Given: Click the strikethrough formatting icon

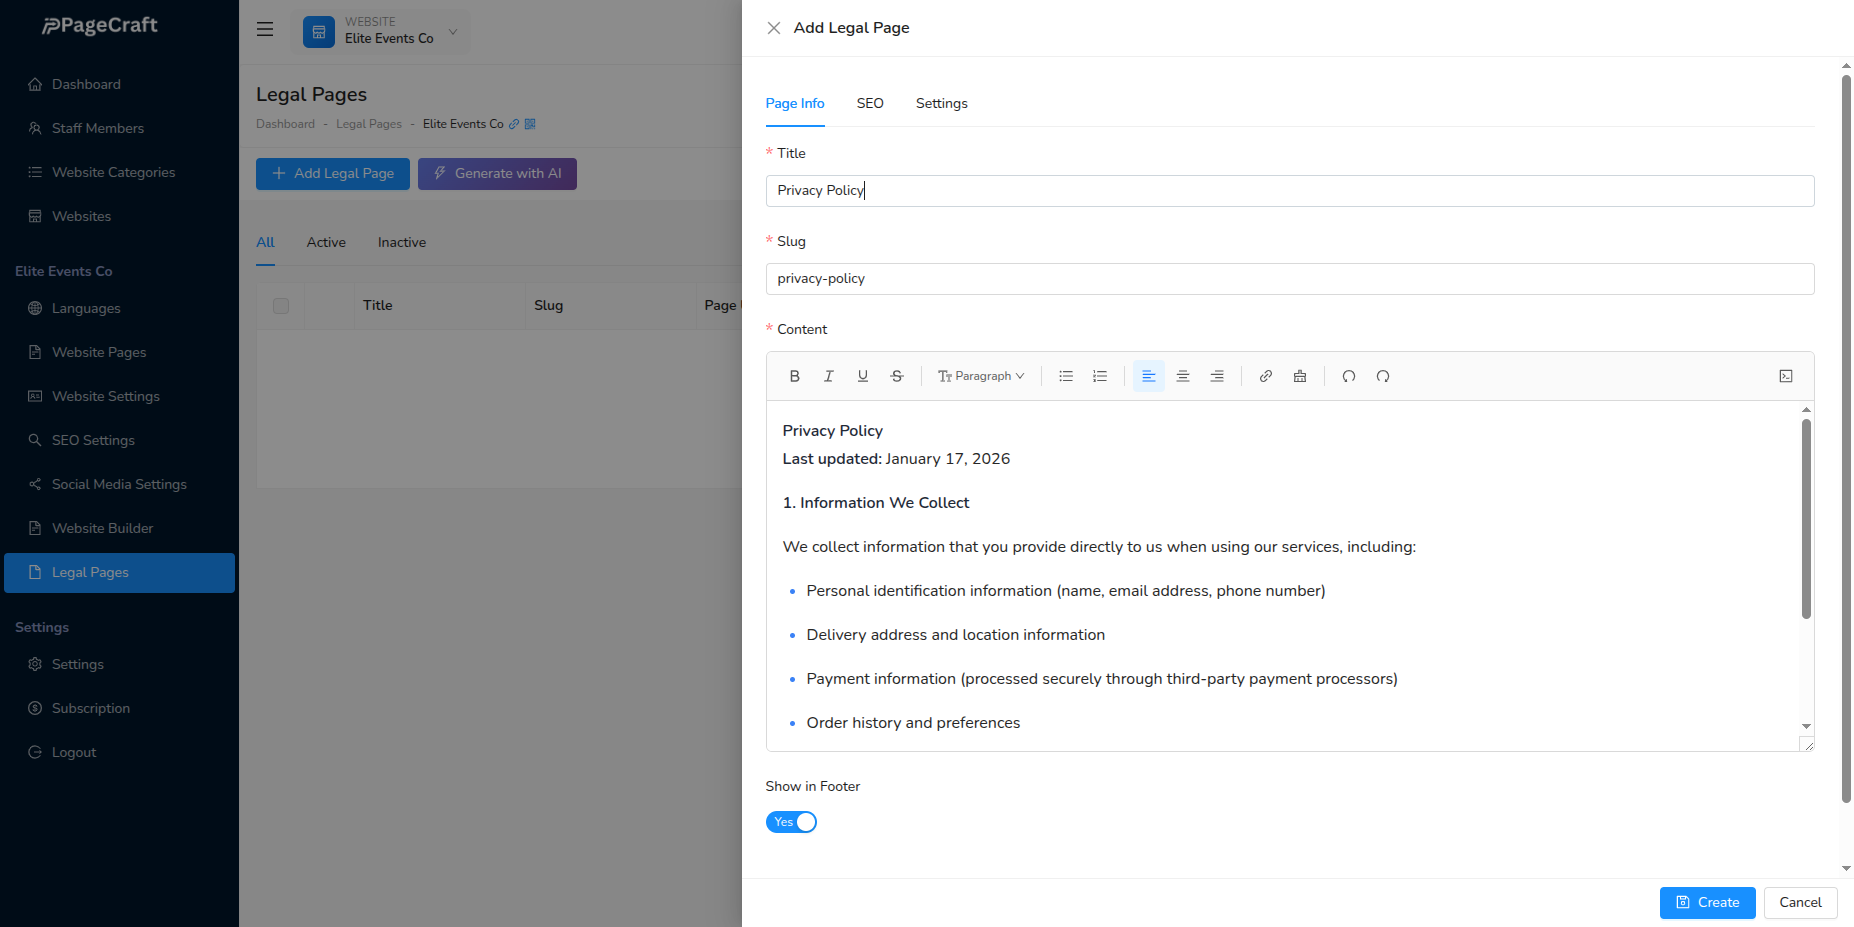Looking at the screenshot, I should (896, 376).
